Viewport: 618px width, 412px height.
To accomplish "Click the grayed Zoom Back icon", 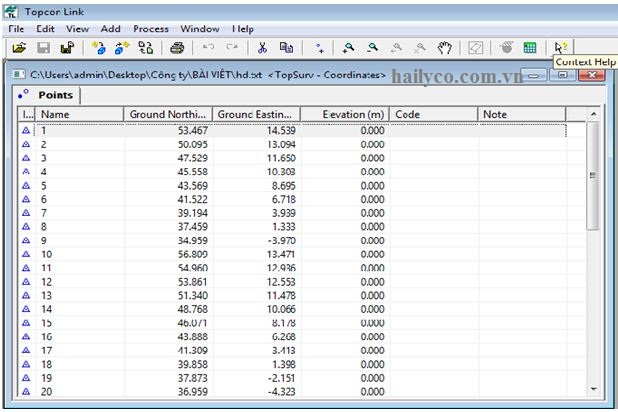I will coord(396,48).
